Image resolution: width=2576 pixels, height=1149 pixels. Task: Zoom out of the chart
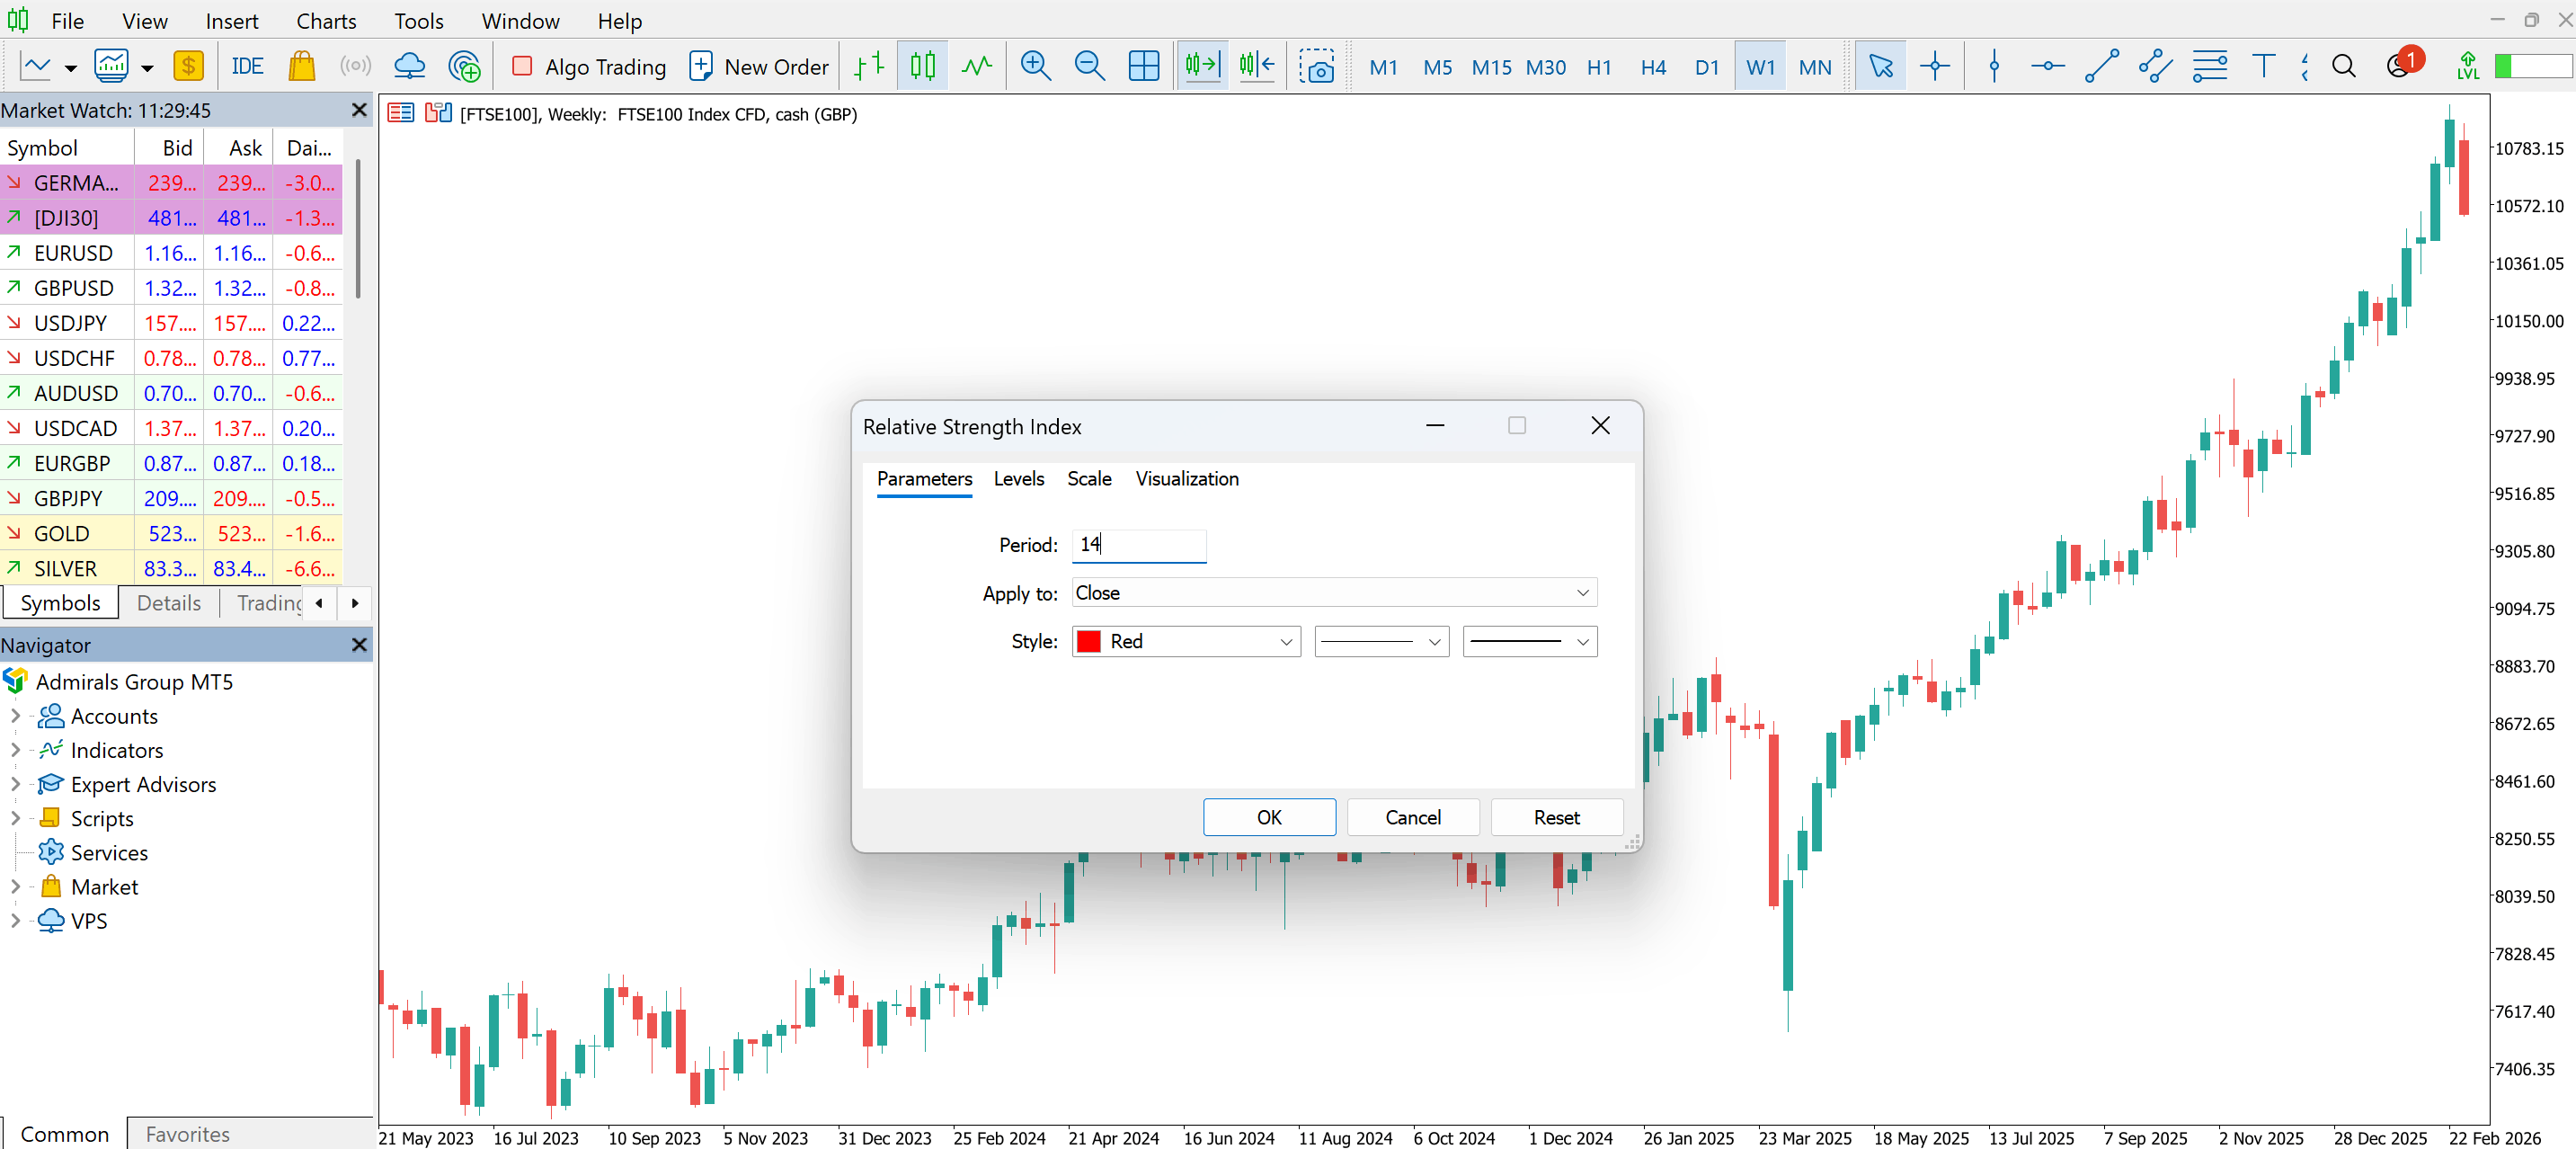click(x=1090, y=67)
